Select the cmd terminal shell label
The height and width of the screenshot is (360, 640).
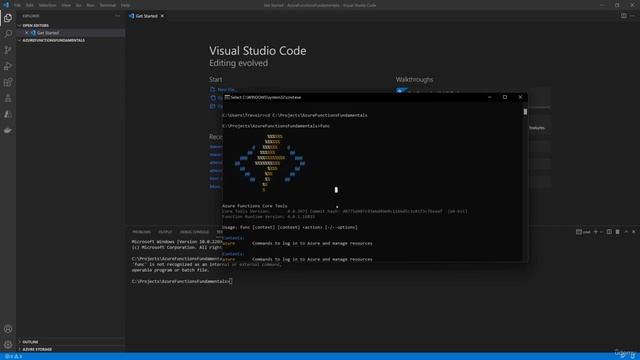pyautogui.click(x=583, y=232)
